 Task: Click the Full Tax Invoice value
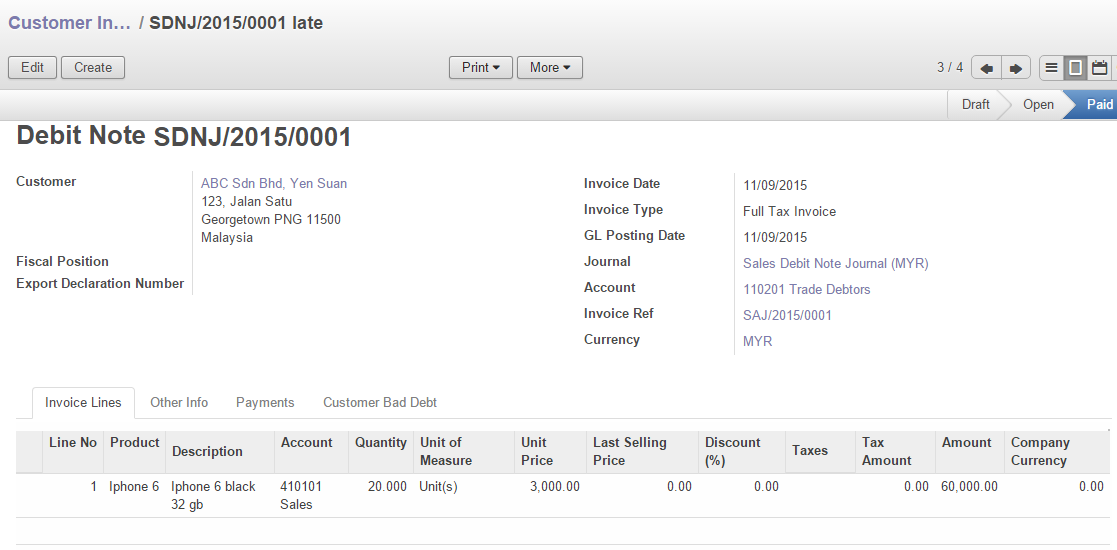tap(789, 212)
